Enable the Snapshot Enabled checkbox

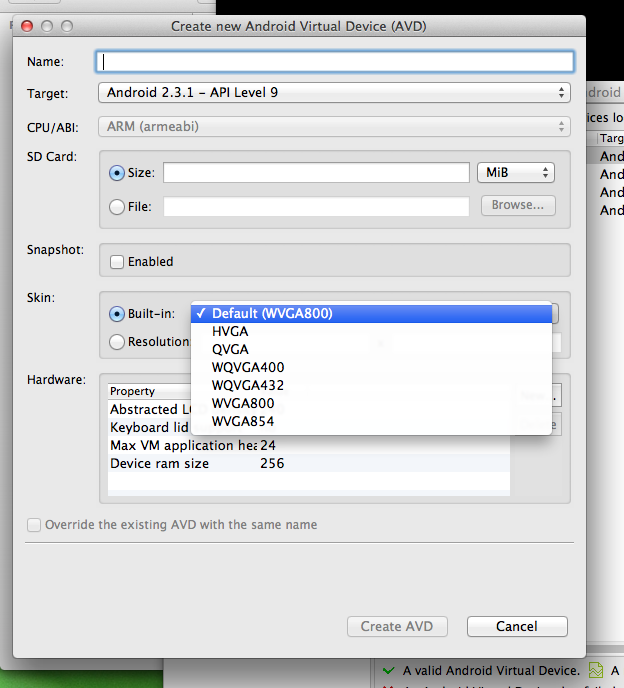117,262
